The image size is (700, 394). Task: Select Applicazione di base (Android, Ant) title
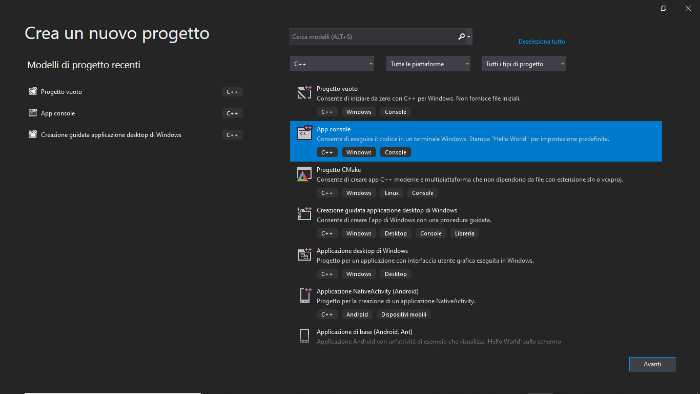[x=364, y=332]
